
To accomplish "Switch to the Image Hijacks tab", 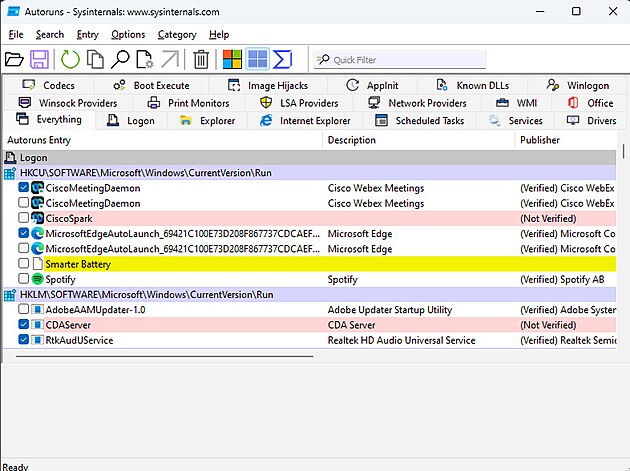I will pyautogui.click(x=268, y=85).
